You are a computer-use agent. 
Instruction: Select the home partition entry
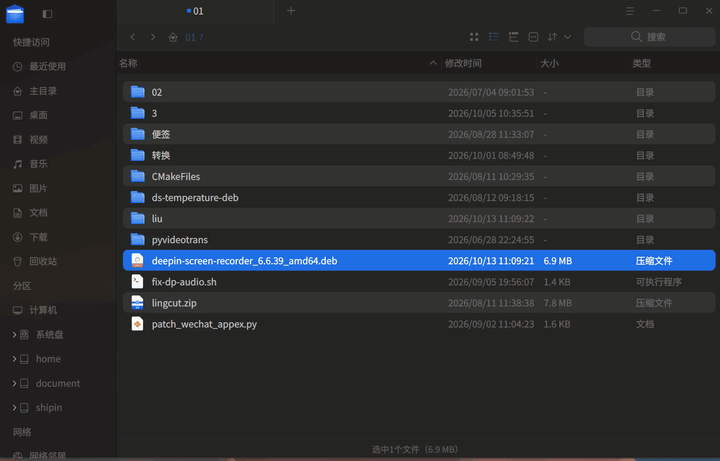pyautogui.click(x=48, y=359)
